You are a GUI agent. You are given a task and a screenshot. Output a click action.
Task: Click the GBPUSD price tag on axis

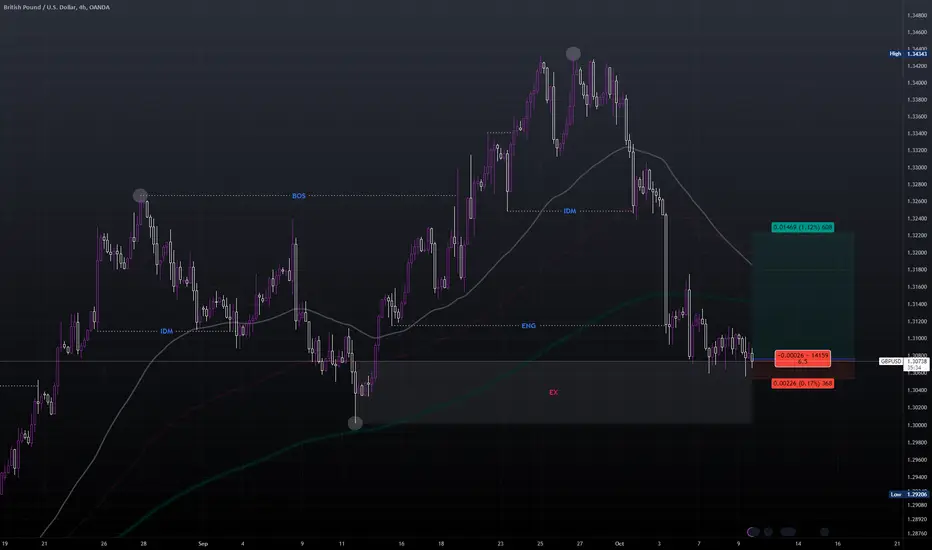point(890,362)
